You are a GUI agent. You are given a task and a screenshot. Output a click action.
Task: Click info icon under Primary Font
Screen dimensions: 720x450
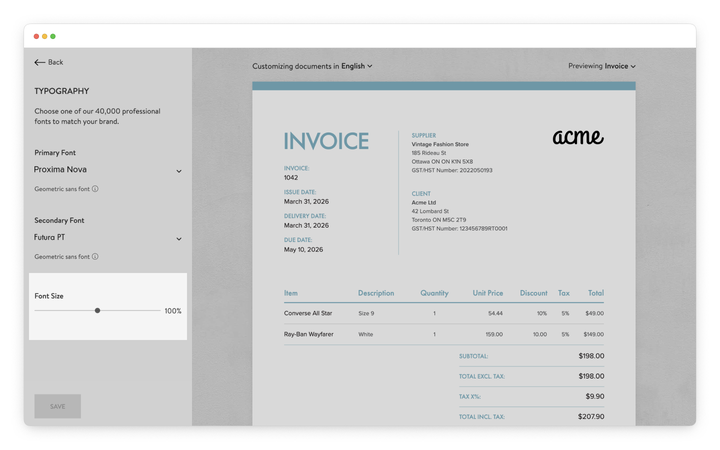pos(95,188)
